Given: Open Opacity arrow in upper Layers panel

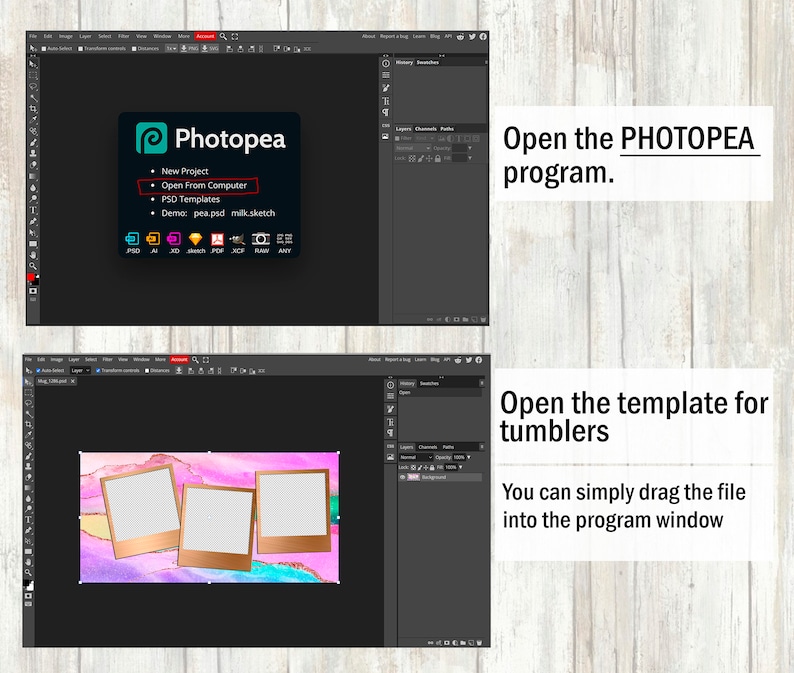Looking at the screenshot, I should point(470,148).
